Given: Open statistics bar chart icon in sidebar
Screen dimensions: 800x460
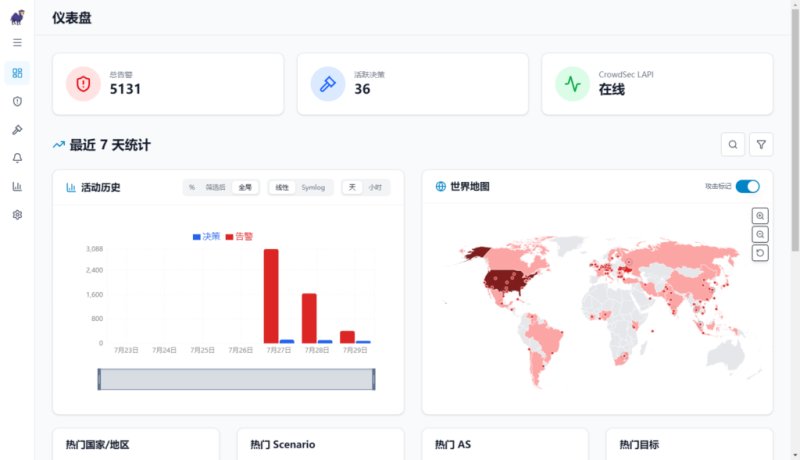Looking at the screenshot, I should 17,187.
